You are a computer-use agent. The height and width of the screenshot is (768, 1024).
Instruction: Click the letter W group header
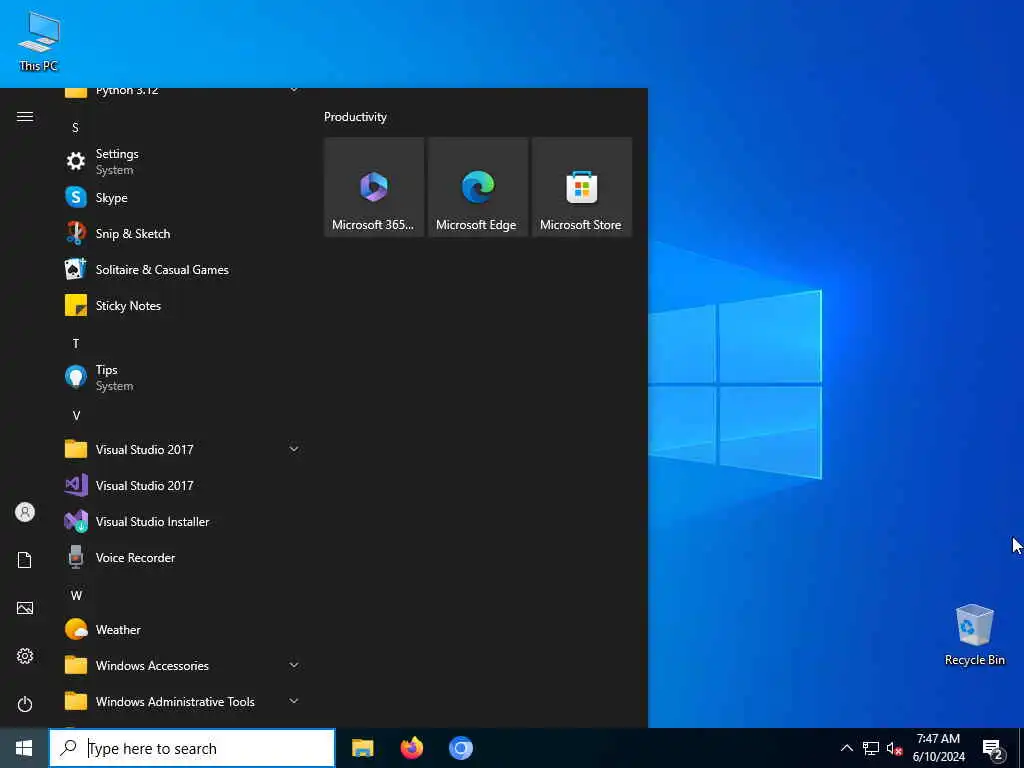[76, 596]
